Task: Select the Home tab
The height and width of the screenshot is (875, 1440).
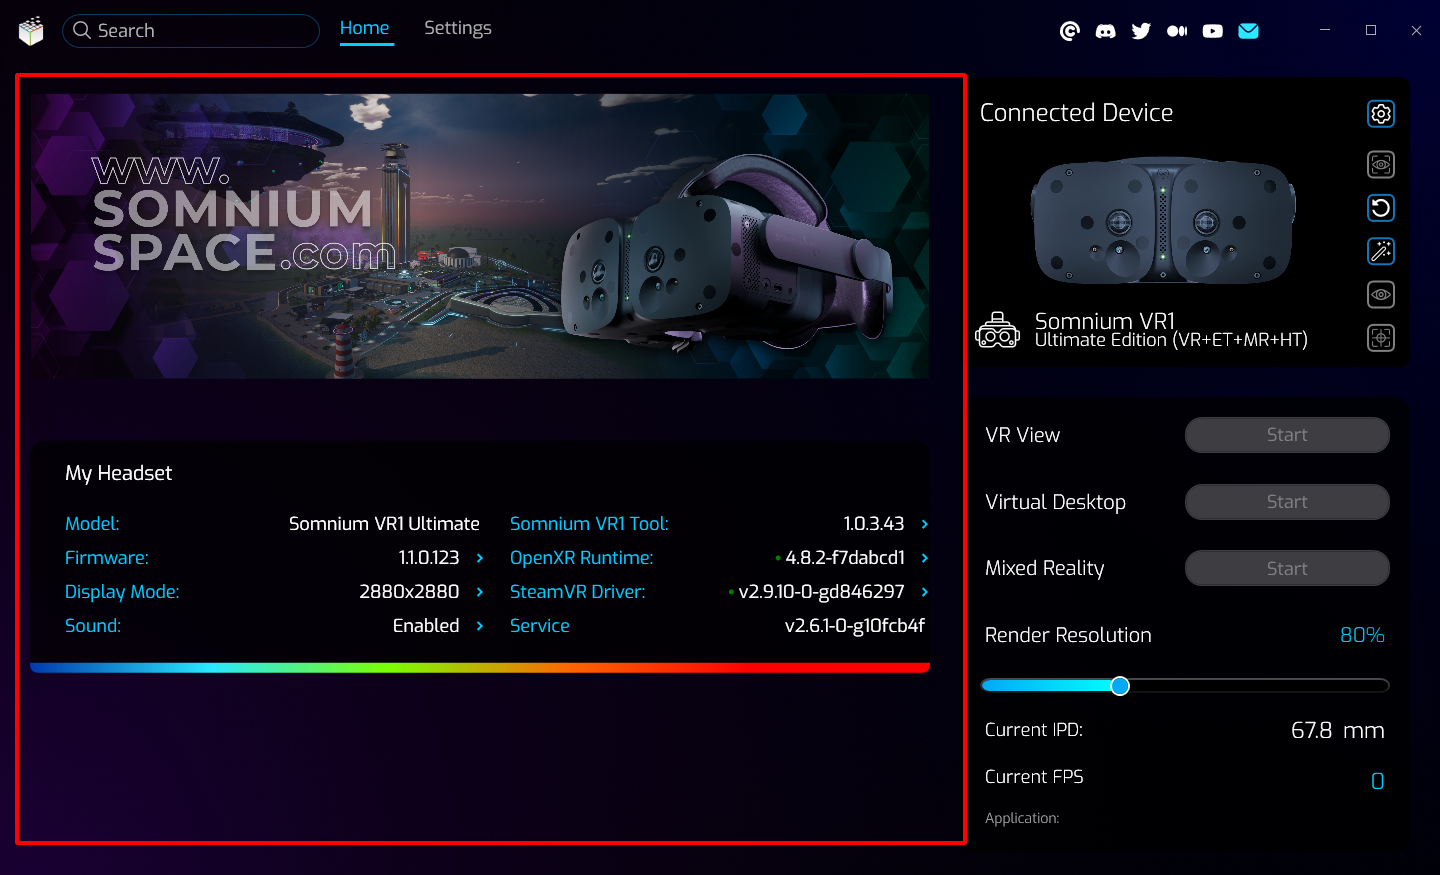Action: click(x=364, y=28)
